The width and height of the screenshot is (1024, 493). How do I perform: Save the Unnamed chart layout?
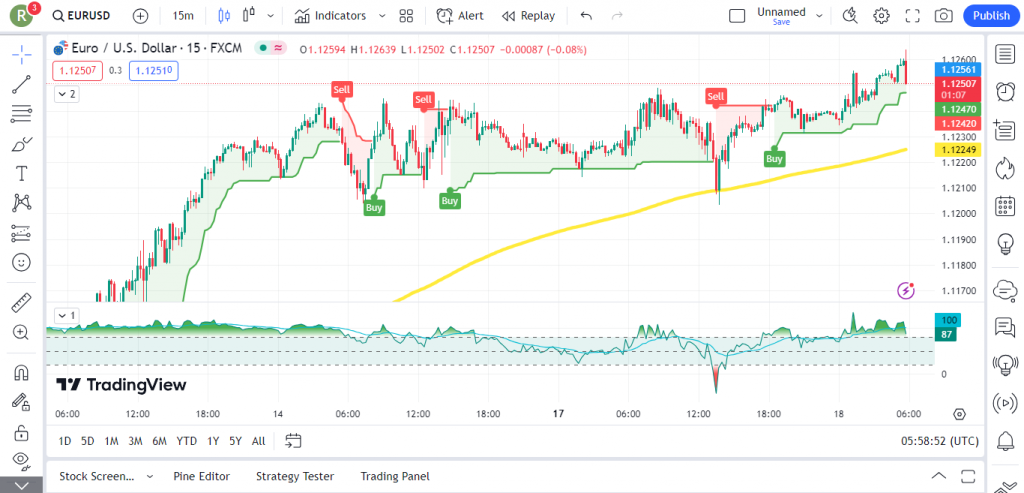point(781,22)
